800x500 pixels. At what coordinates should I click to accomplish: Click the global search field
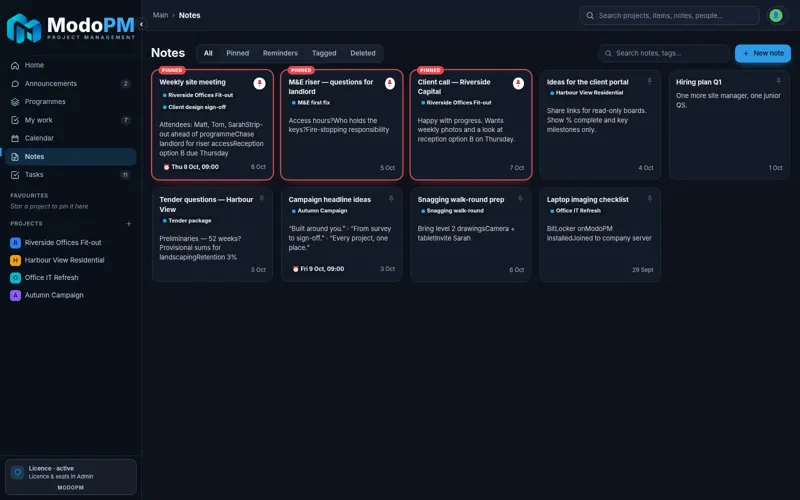click(x=669, y=16)
